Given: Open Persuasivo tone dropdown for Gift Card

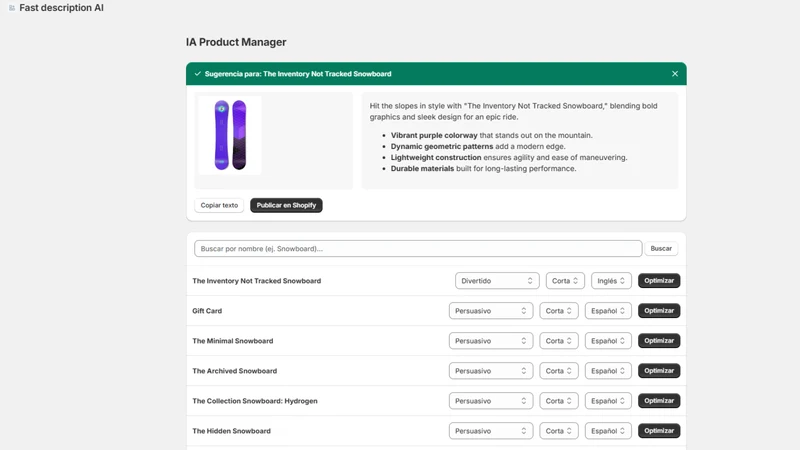Looking at the screenshot, I should pos(491,311).
